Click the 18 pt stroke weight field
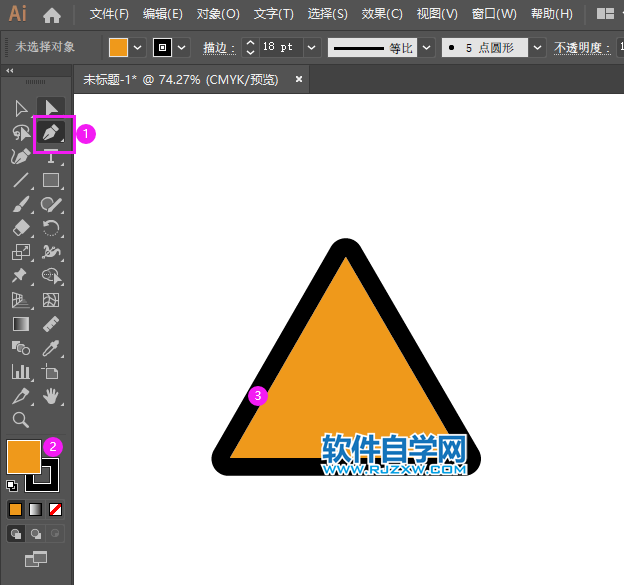Image resolution: width=624 pixels, height=585 pixels. (281, 48)
